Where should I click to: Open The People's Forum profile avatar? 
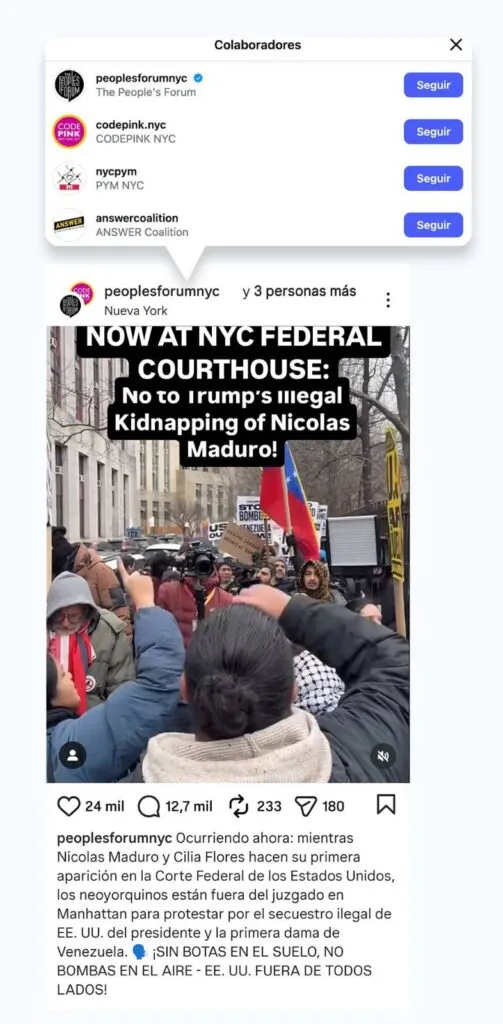[x=69, y=85]
